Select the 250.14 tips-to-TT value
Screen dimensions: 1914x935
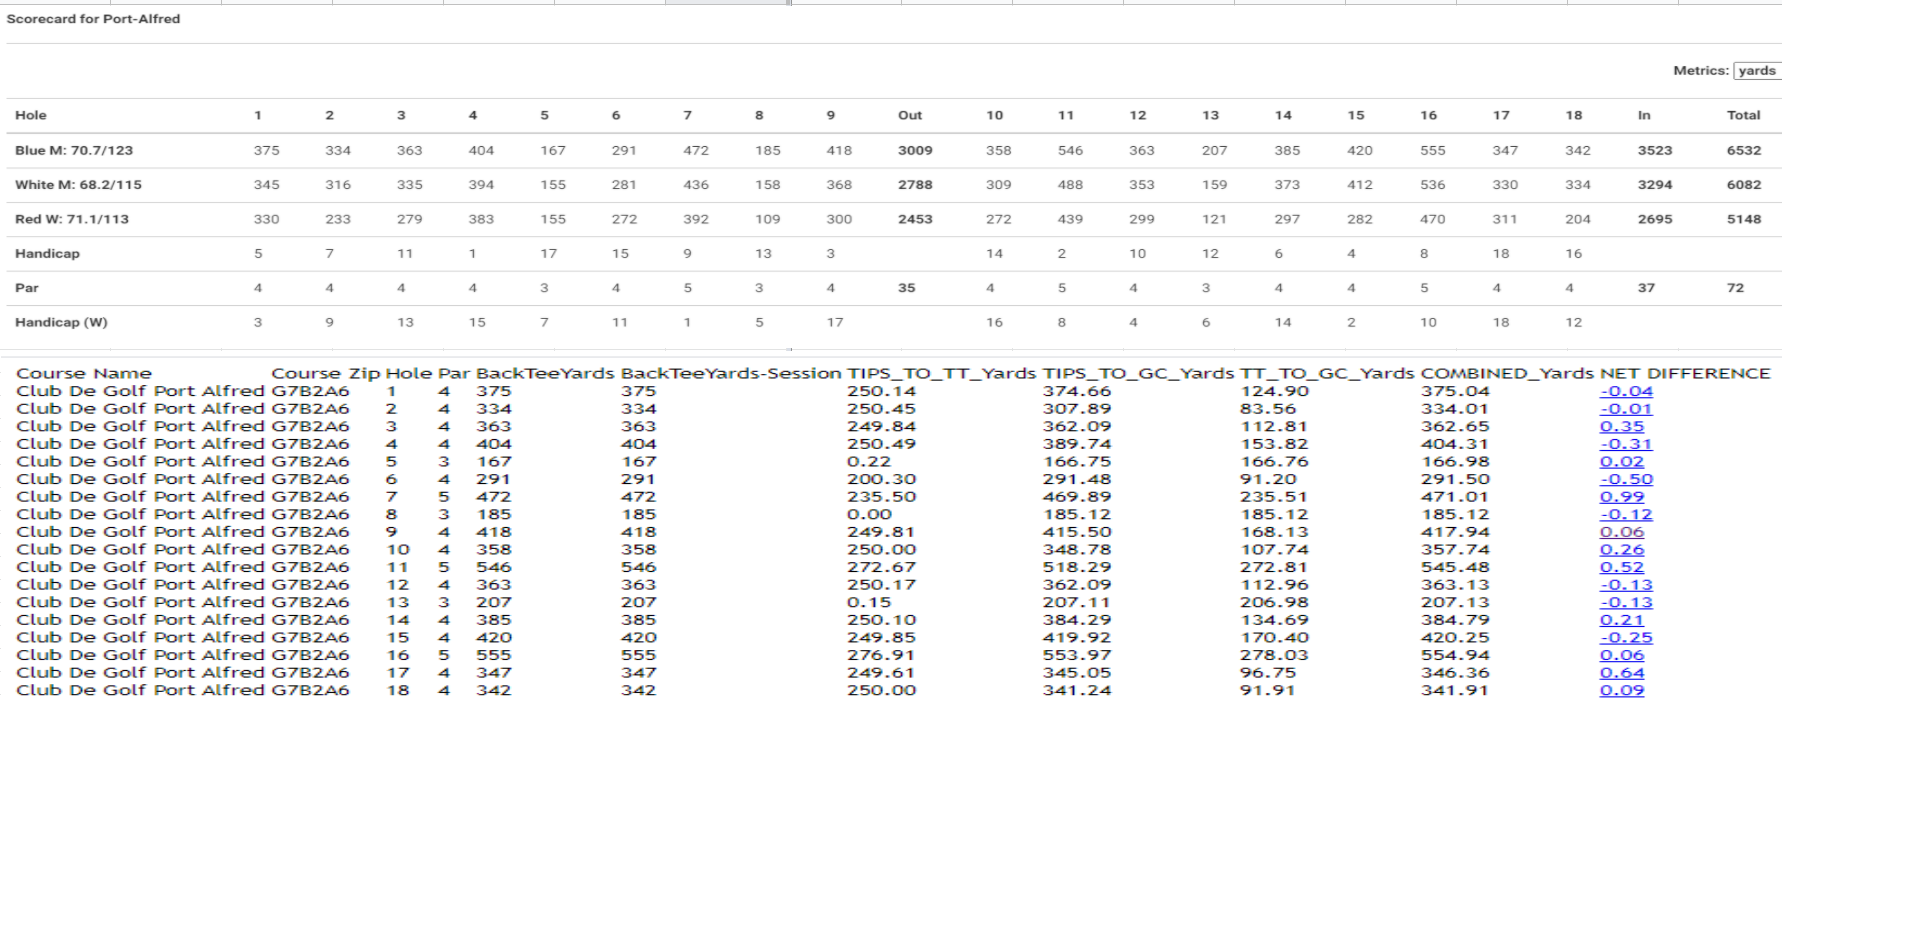point(881,391)
